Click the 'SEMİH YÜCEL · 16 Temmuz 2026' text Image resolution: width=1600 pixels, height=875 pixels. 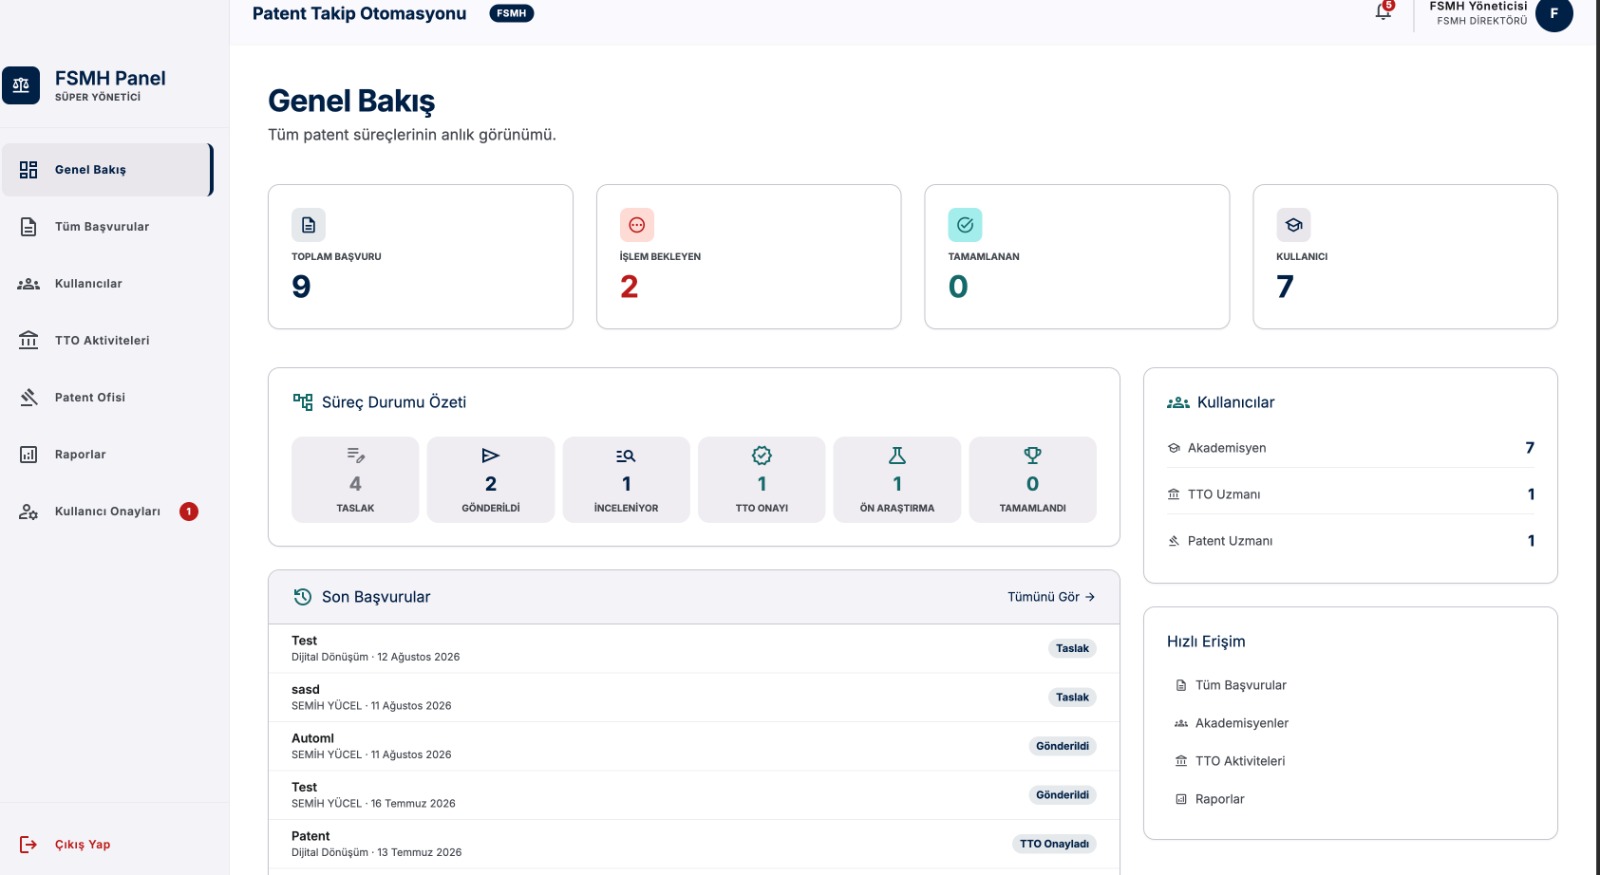[x=373, y=803]
